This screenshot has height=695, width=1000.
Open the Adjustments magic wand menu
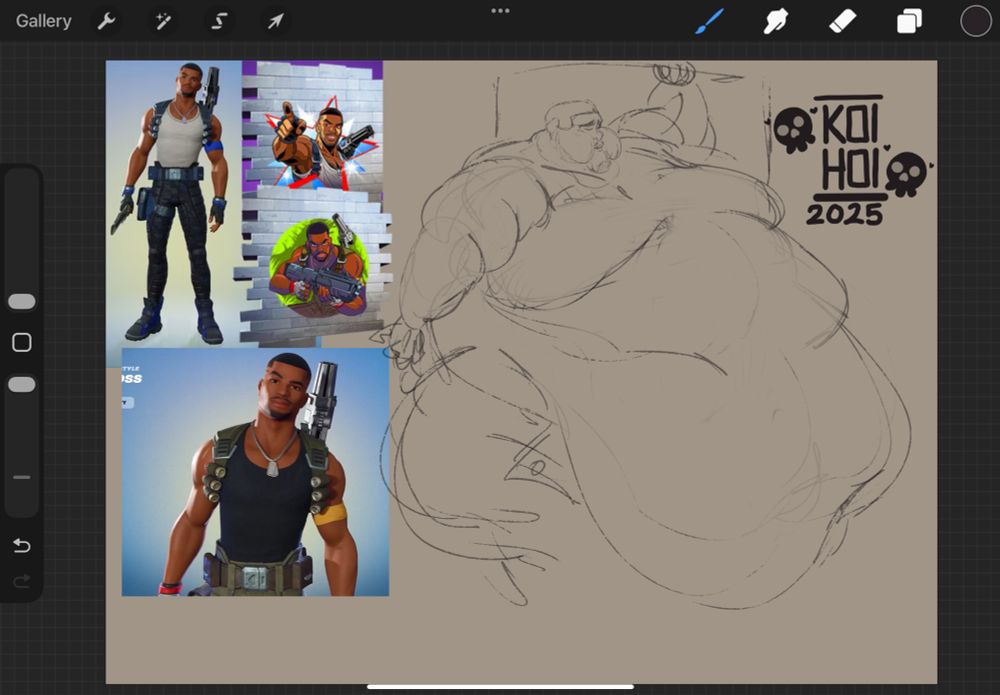click(x=163, y=21)
